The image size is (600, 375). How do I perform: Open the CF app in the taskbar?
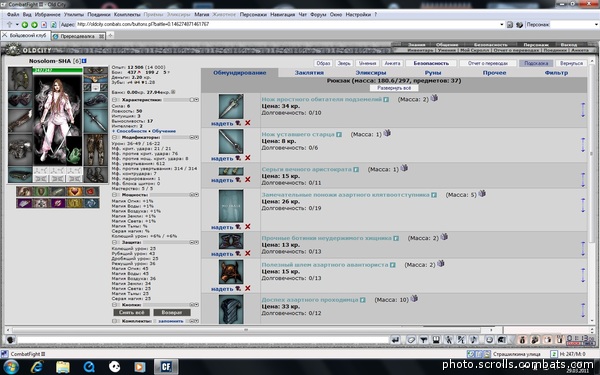click(166, 367)
